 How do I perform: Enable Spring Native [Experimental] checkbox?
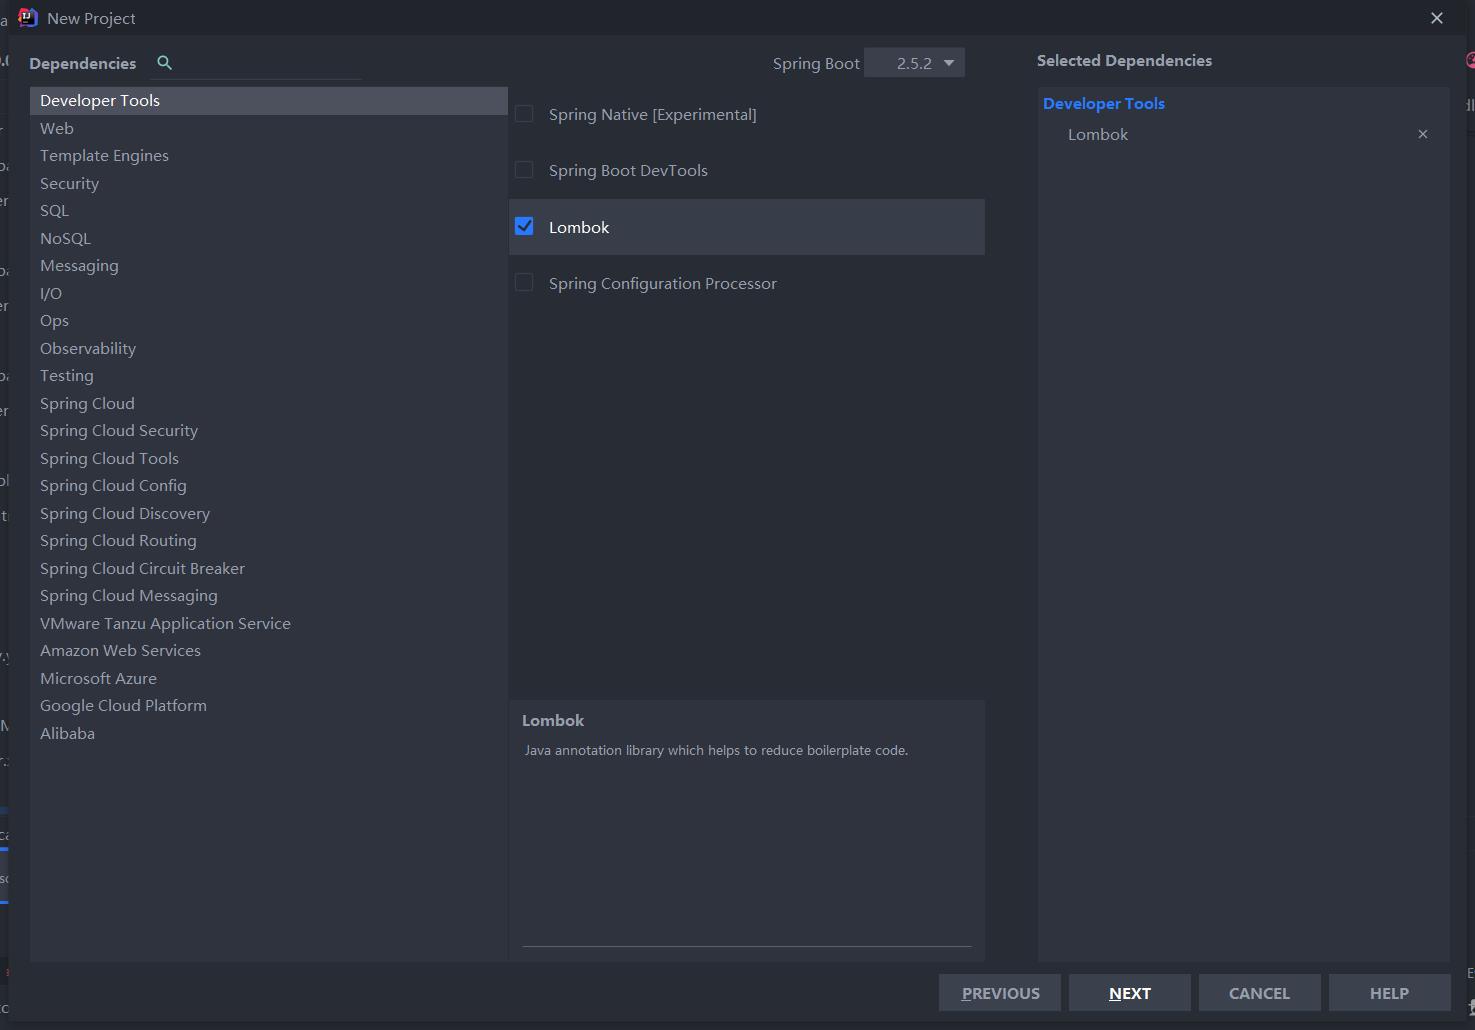(x=524, y=114)
